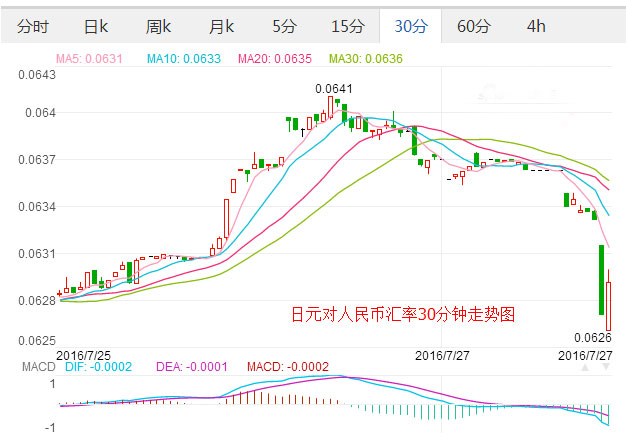The image size is (626, 433).
Task: Select the 5分 interval tab
Action: click(284, 26)
